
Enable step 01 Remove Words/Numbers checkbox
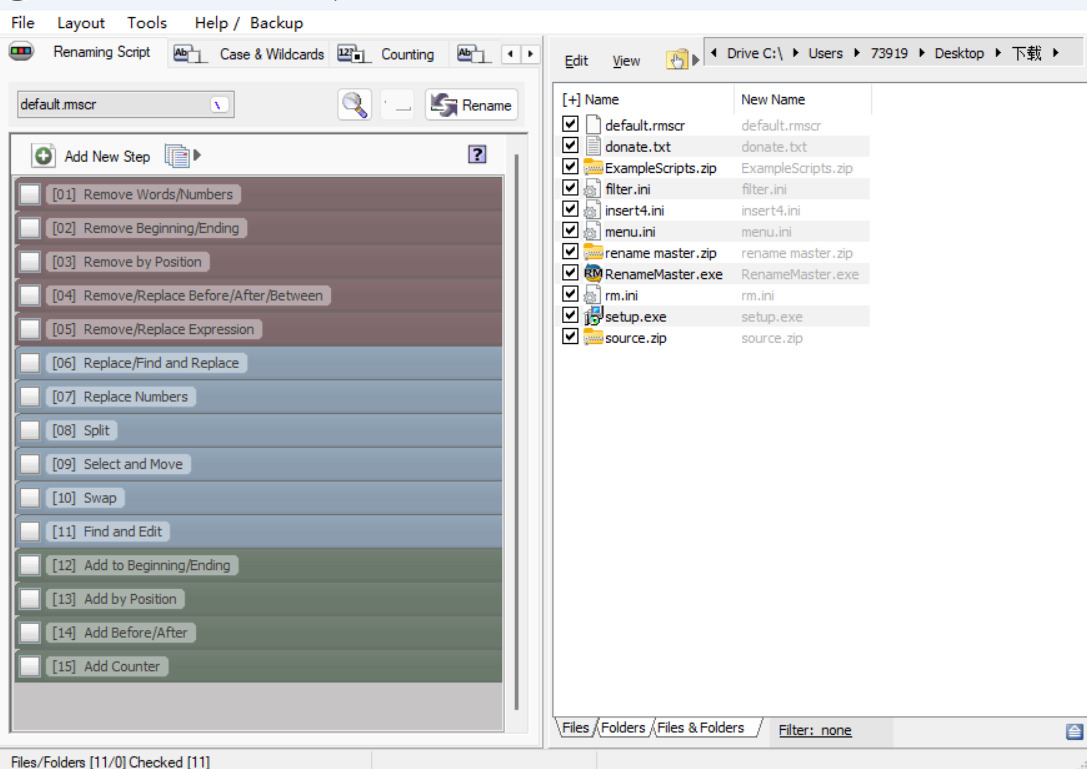click(x=30, y=194)
